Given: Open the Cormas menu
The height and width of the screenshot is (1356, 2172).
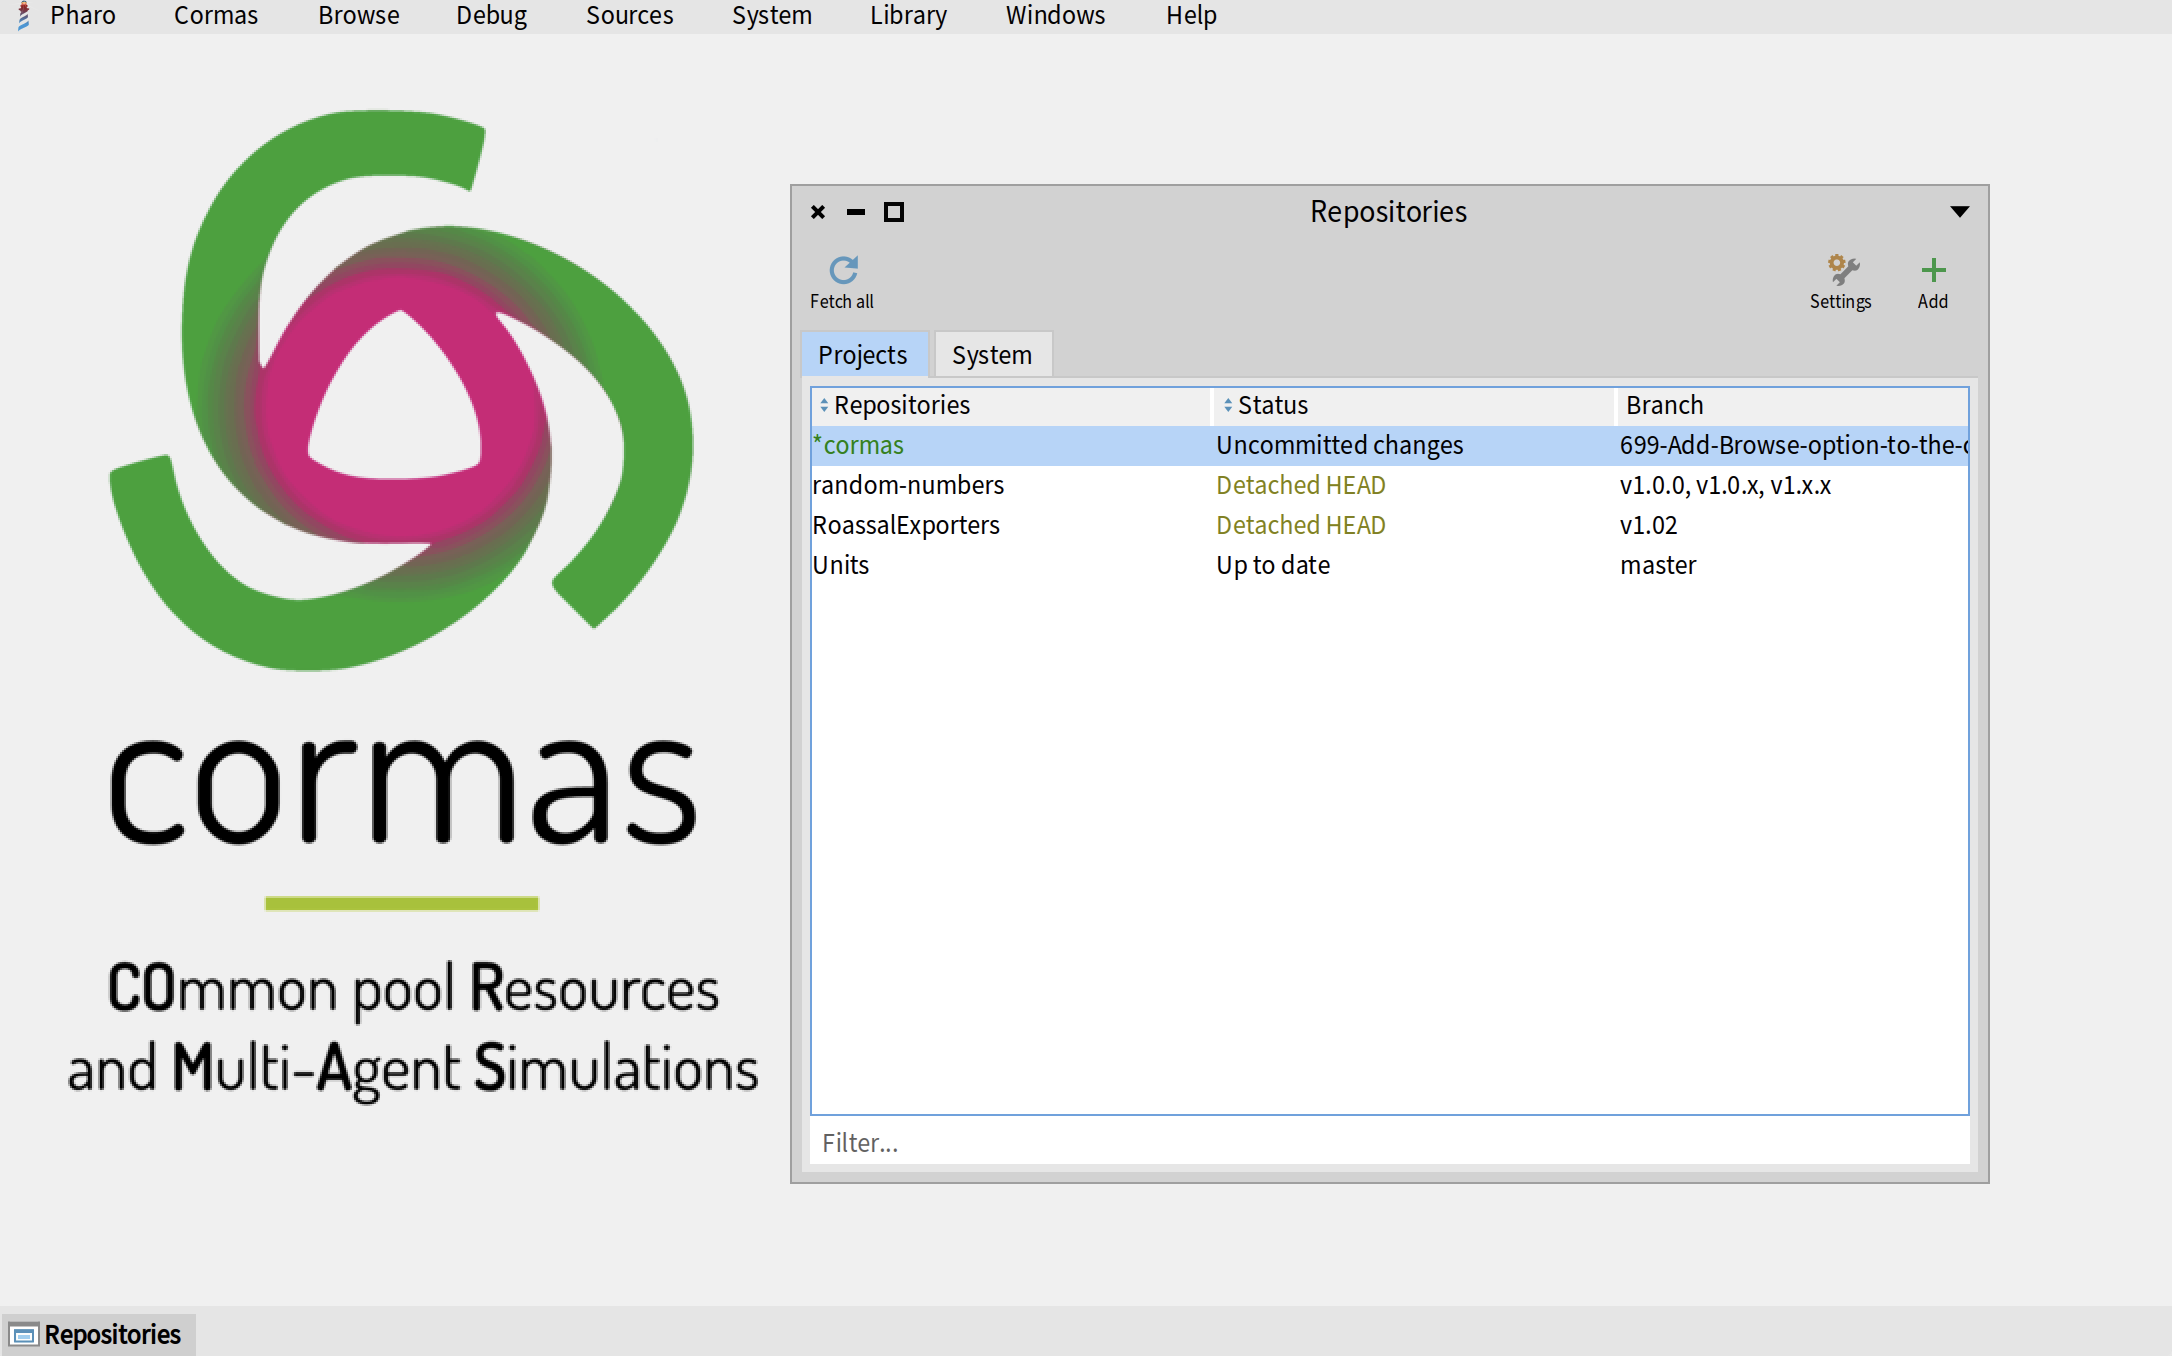Looking at the screenshot, I should pyautogui.click(x=215, y=16).
